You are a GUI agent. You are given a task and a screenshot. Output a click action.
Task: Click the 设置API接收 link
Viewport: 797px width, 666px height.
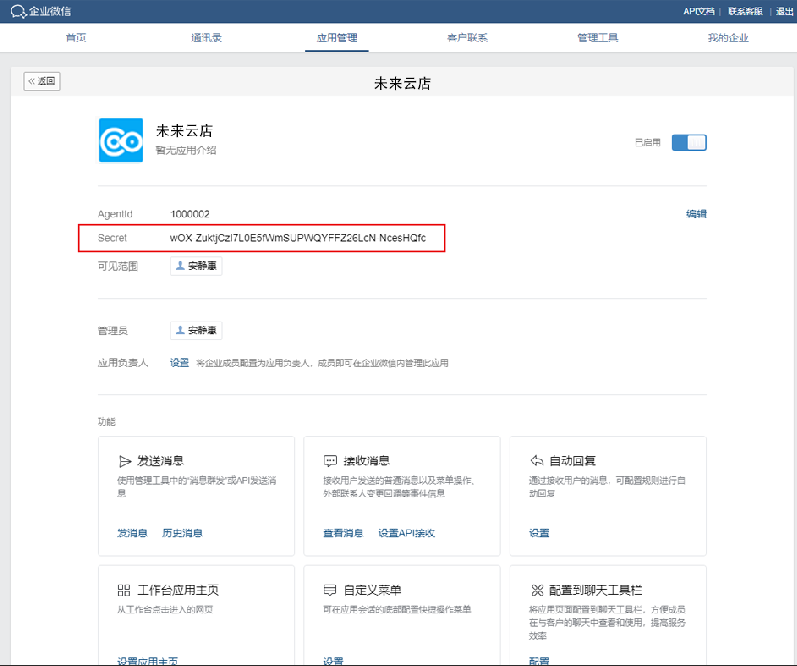pos(407,533)
